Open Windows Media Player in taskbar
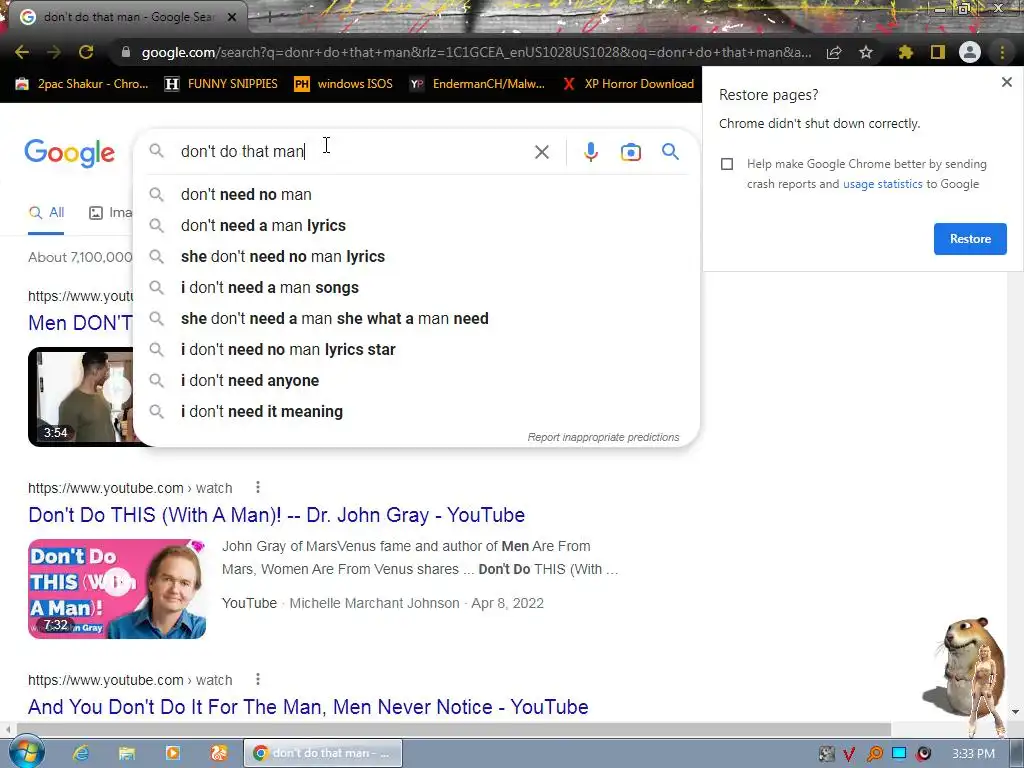This screenshot has width=1024, height=768. coord(172,753)
